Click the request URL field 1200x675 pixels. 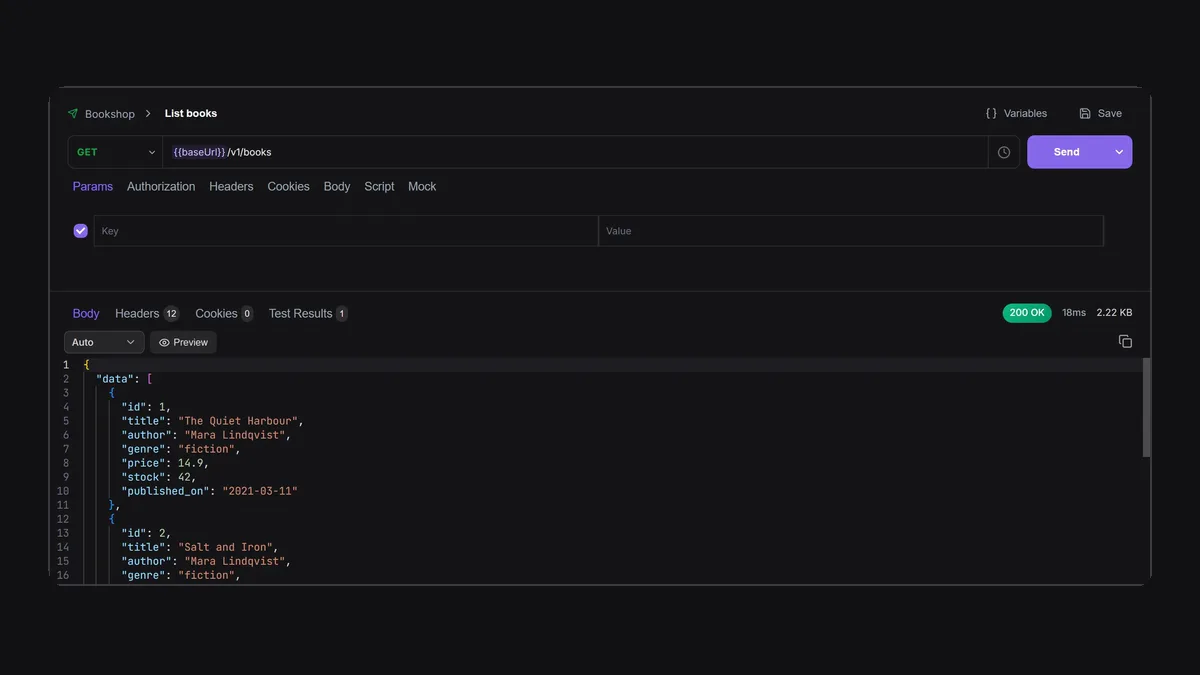point(576,152)
